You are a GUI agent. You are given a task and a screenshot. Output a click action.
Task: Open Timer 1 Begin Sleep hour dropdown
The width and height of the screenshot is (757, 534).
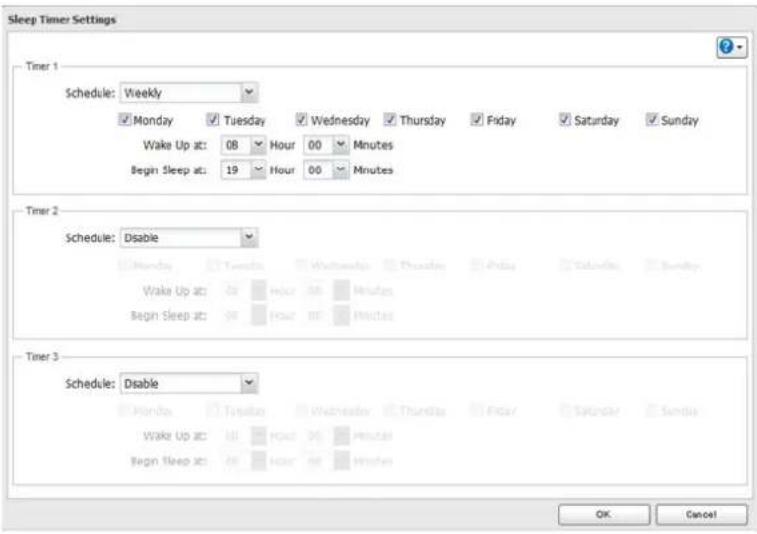pyautogui.click(x=243, y=170)
